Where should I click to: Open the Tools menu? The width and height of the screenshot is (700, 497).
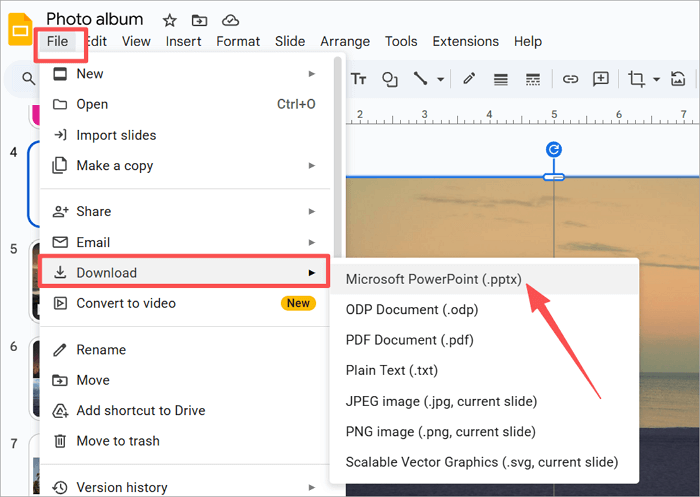coord(401,42)
